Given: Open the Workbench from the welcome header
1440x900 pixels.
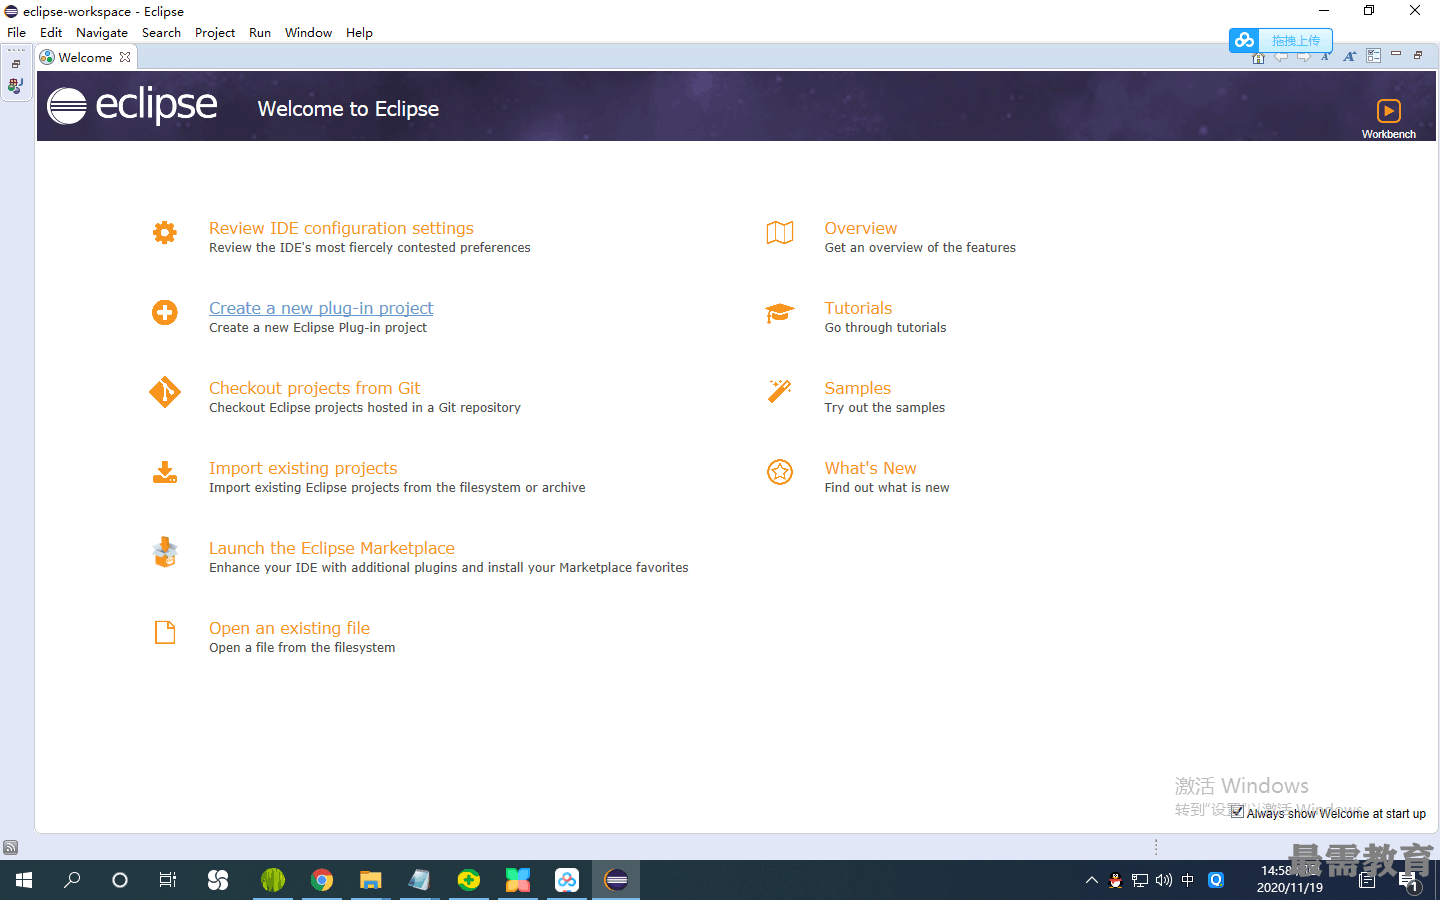Looking at the screenshot, I should pyautogui.click(x=1388, y=118).
